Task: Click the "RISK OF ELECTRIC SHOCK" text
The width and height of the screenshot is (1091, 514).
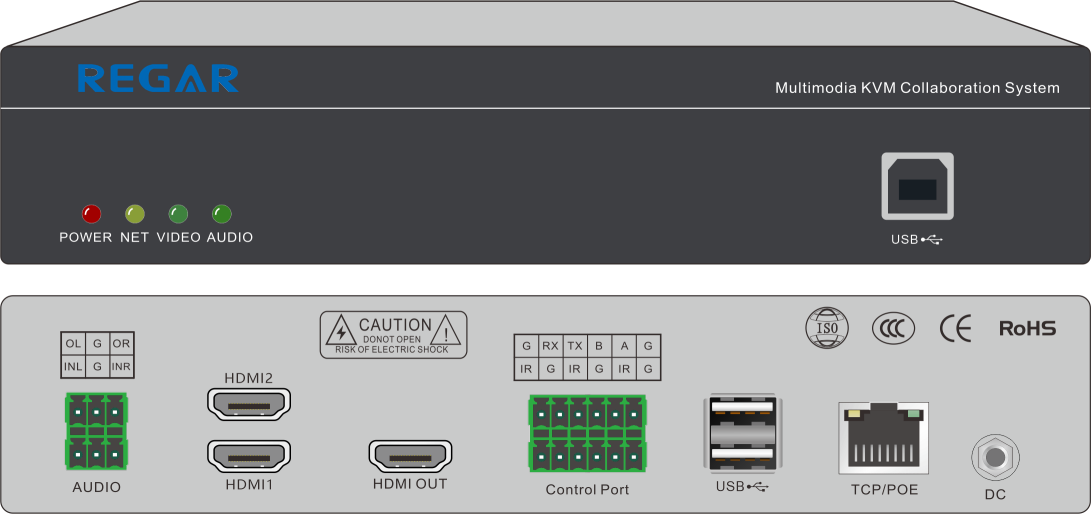Action: (392, 350)
